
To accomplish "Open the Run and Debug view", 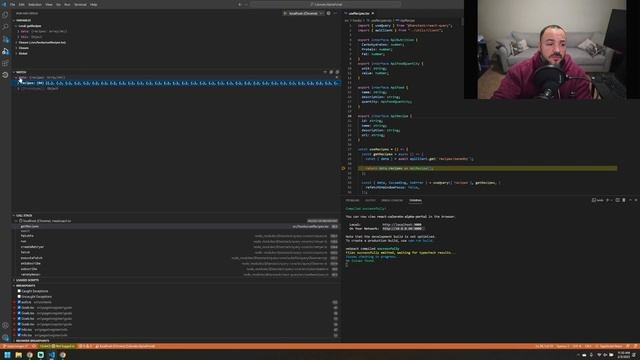I will [x=5, y=51].
